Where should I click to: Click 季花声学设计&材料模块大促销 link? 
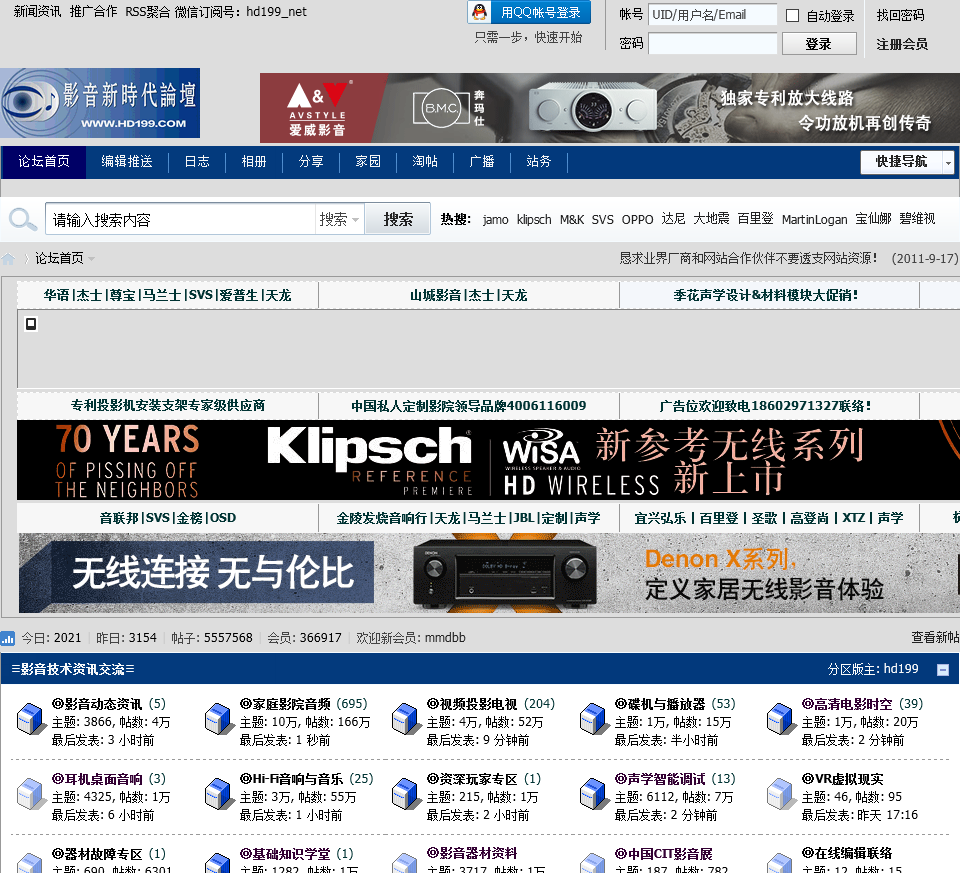[766, 296]
